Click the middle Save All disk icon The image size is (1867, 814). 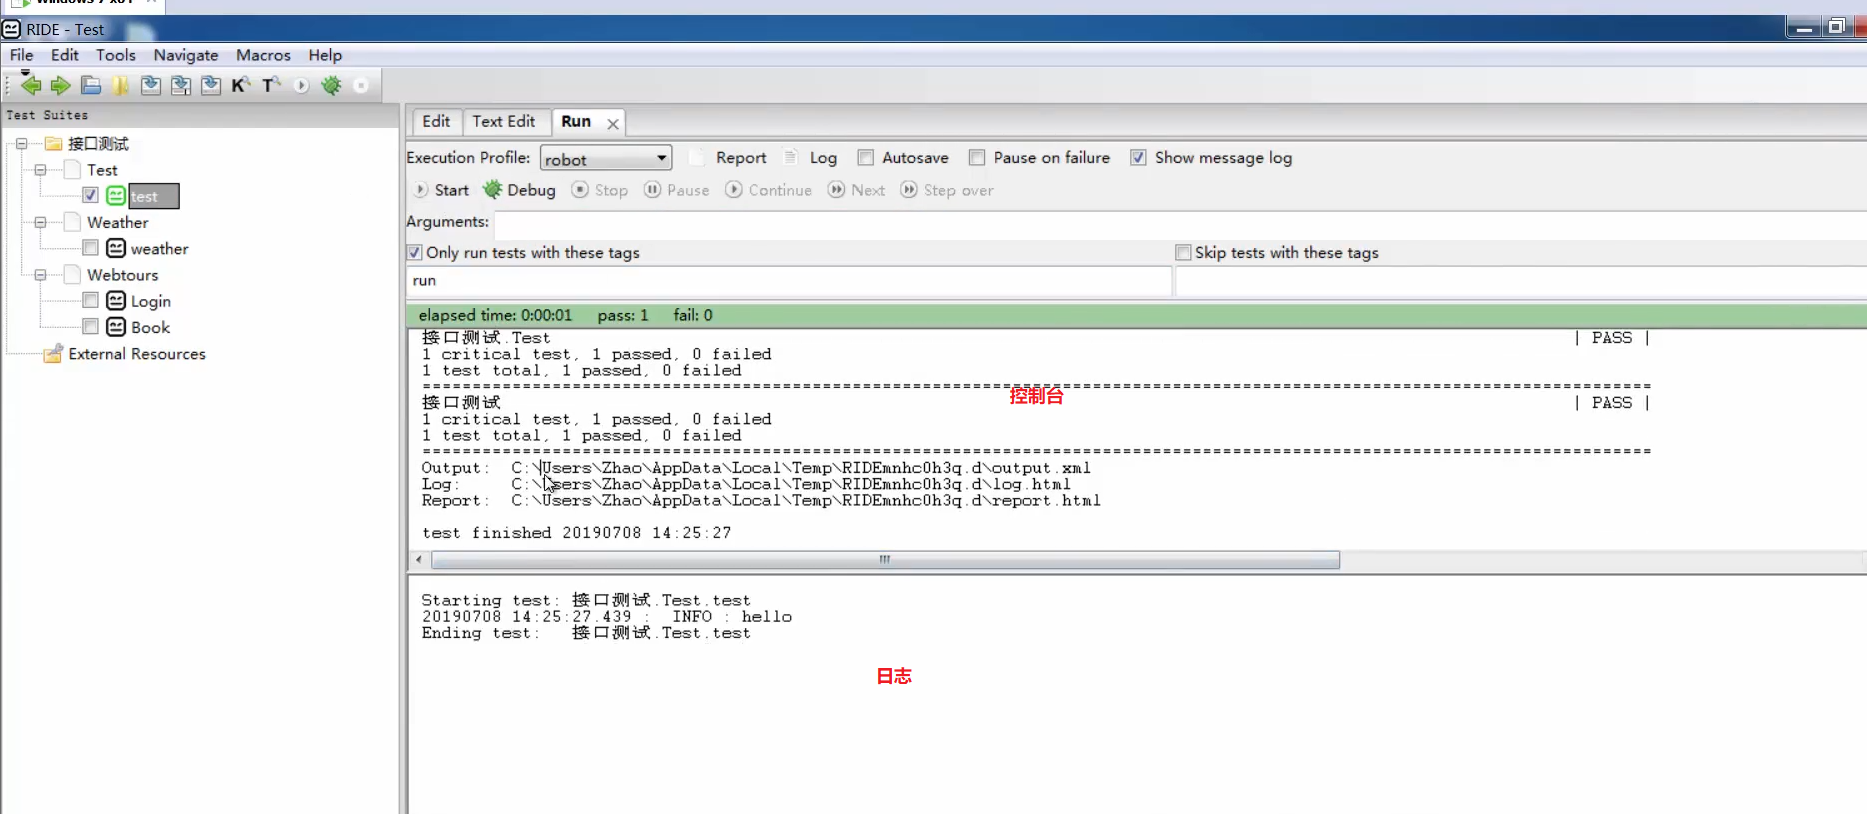pos(181,85)
